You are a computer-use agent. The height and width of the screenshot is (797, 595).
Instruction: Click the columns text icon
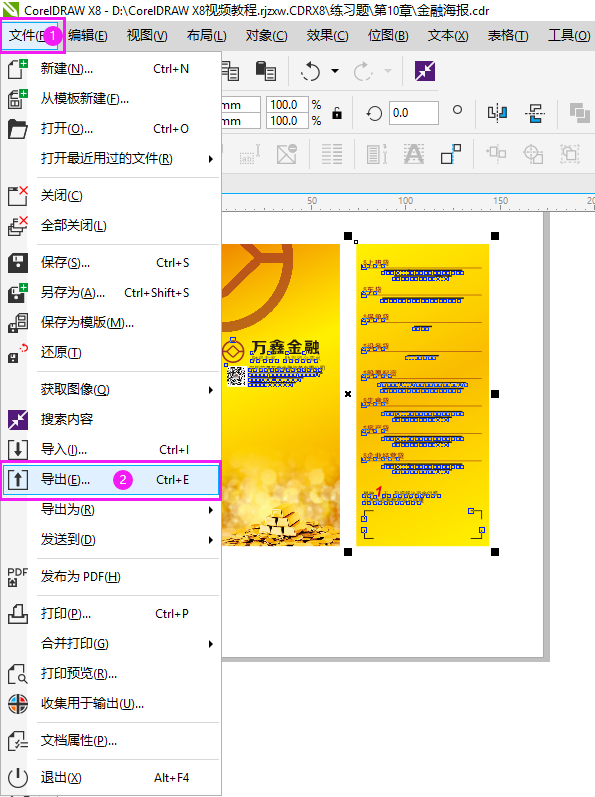pyautogui.click(x=332, y=154)
